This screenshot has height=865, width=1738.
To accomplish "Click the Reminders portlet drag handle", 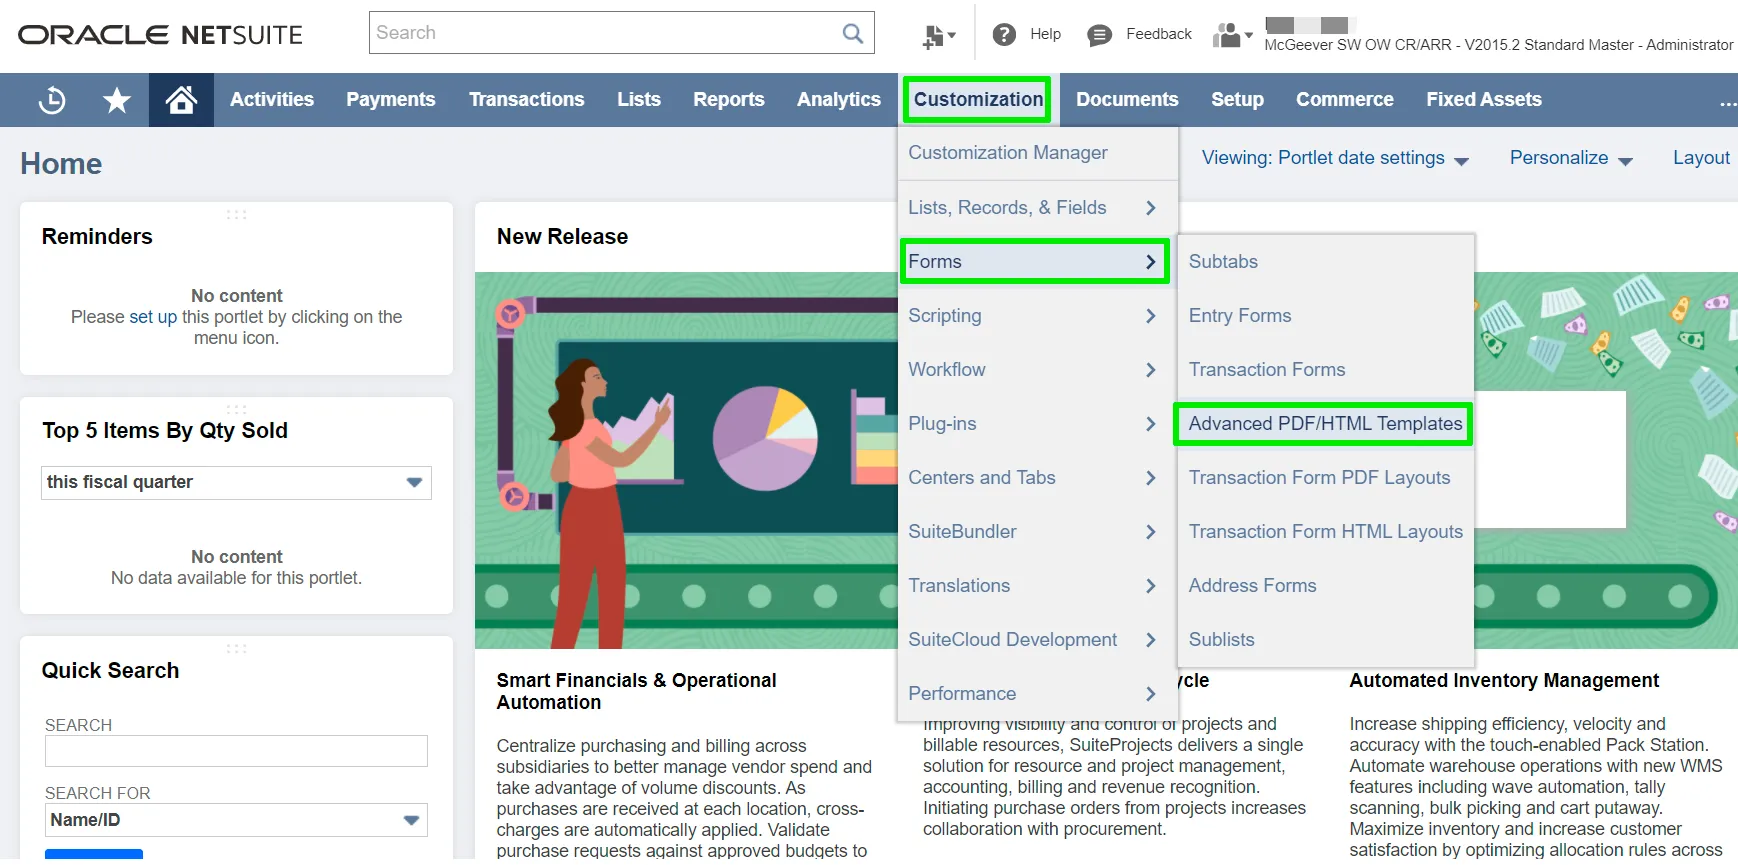I will pyautogui.click(x=236, y=214).
